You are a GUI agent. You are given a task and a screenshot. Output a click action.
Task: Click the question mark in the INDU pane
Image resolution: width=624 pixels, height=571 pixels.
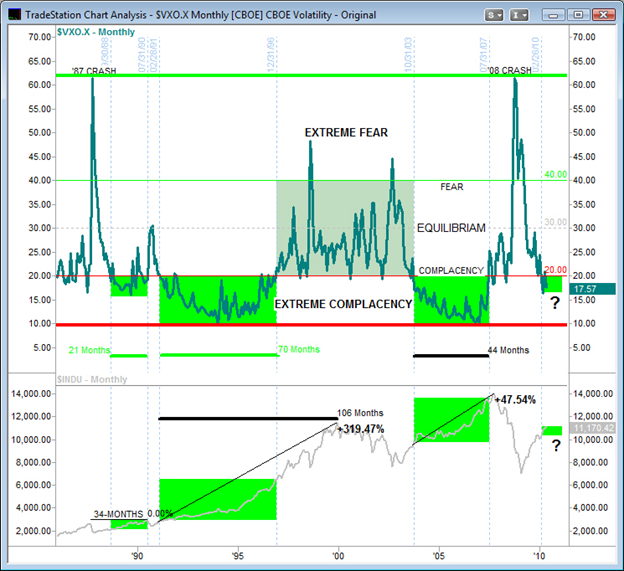[x=556, y=445]
